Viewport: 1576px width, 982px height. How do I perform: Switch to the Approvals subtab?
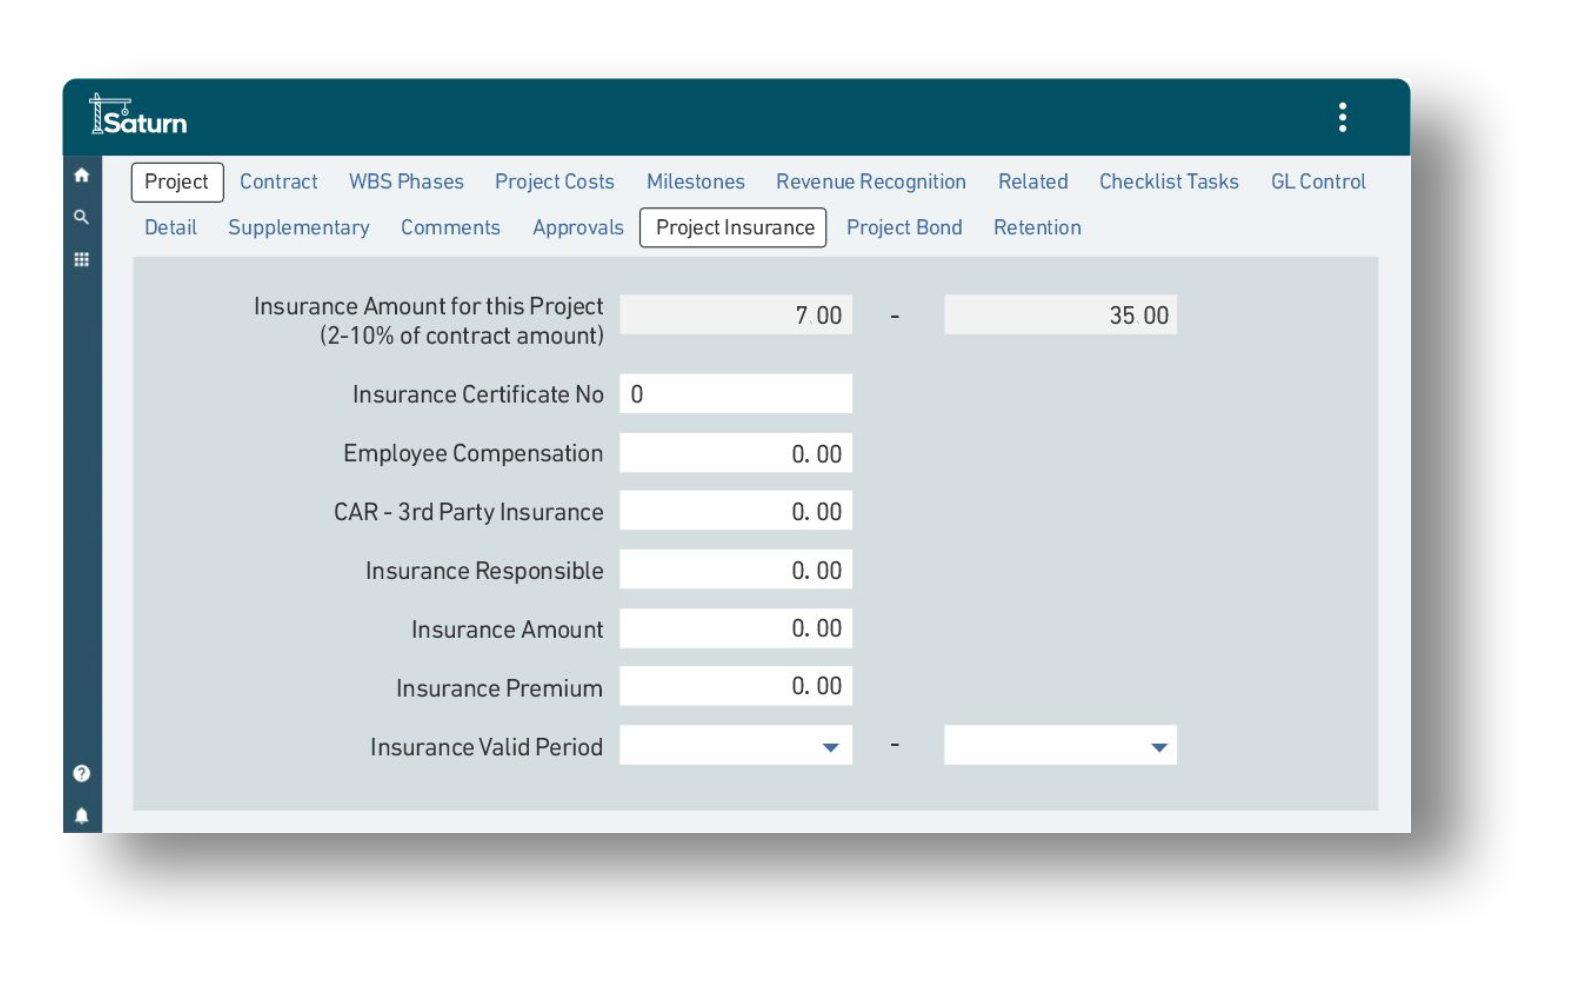(x=578, y=228)
